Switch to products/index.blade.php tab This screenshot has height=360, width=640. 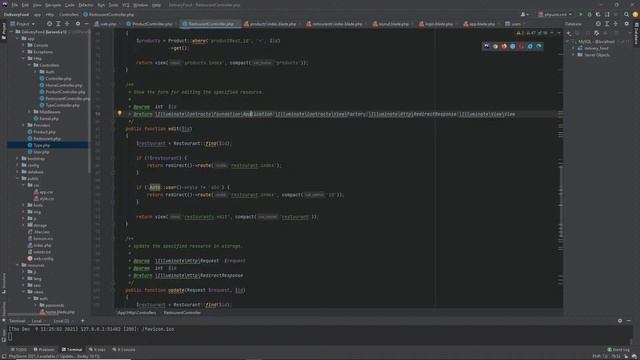pyautogui.click(x=271, y=24)
